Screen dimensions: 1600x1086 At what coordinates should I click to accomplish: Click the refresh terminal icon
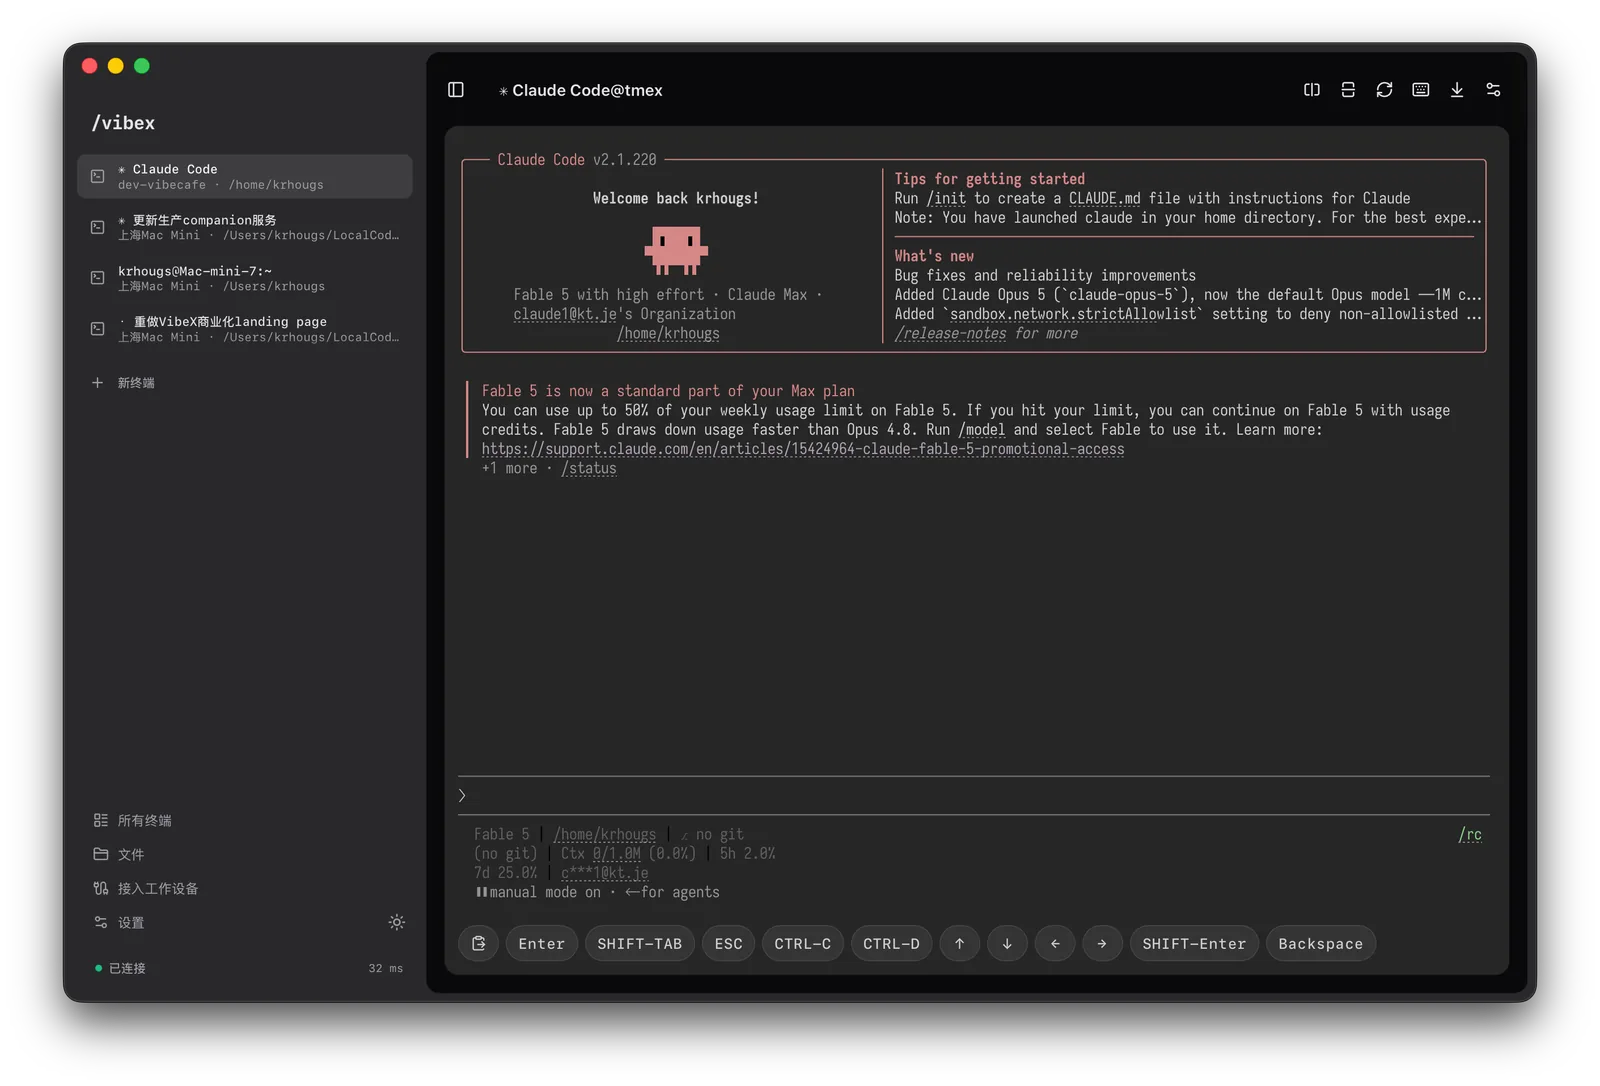(x=1384, y=90)
